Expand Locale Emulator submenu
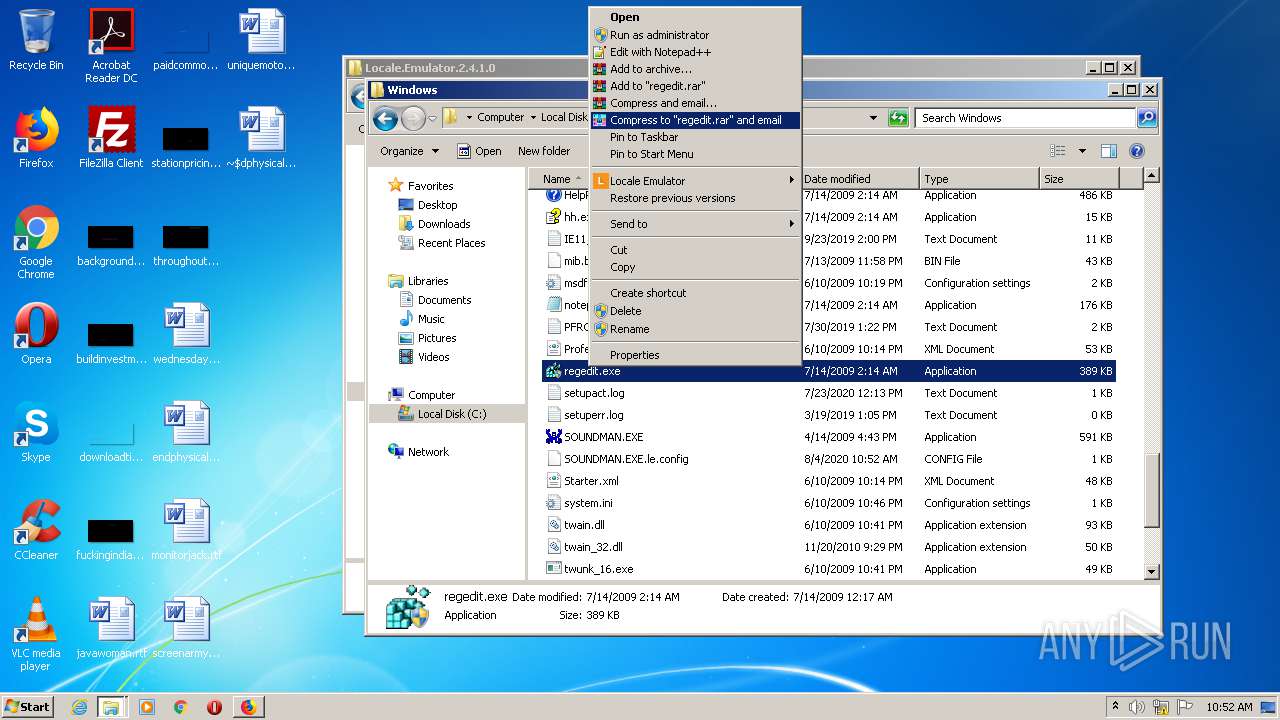Image resolution: width=1280 pixels, height=720 pixels. tap(694, 181)
